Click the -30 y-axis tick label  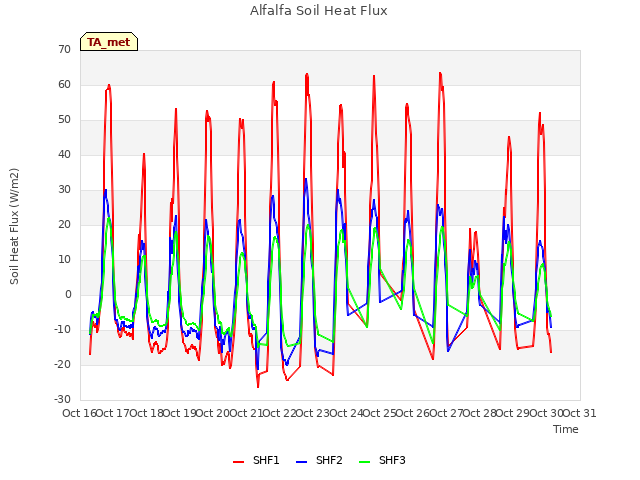click(x=62, y=400)
